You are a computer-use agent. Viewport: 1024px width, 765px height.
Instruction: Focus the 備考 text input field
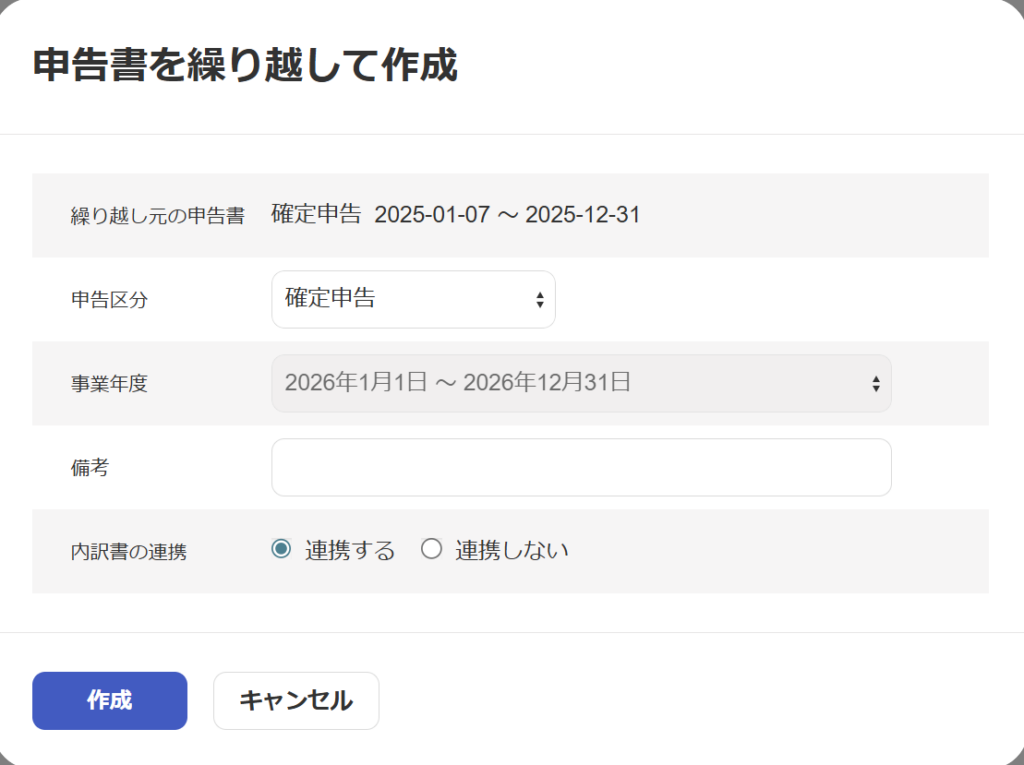pos(581,467)
